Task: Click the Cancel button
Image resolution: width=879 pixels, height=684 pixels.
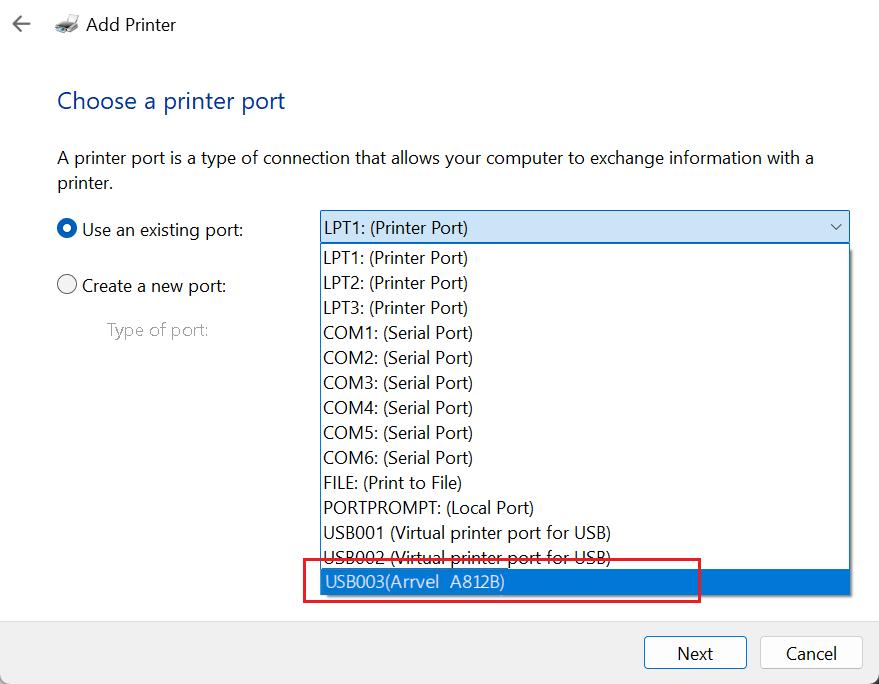Action: tap(811, 653)
